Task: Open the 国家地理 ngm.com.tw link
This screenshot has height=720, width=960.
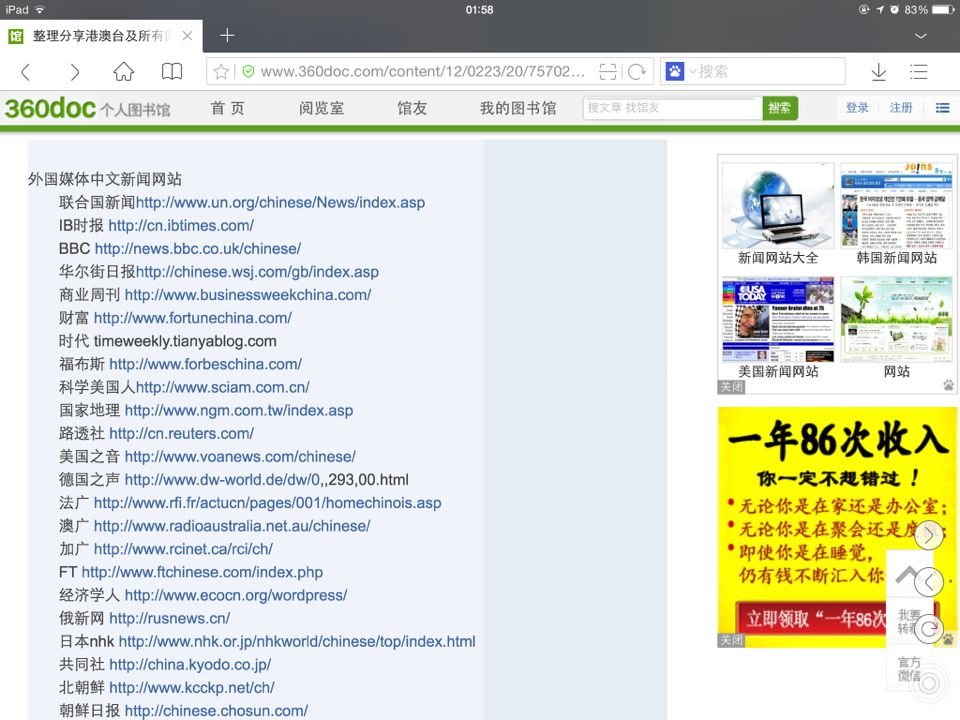Action: [239, 411]
